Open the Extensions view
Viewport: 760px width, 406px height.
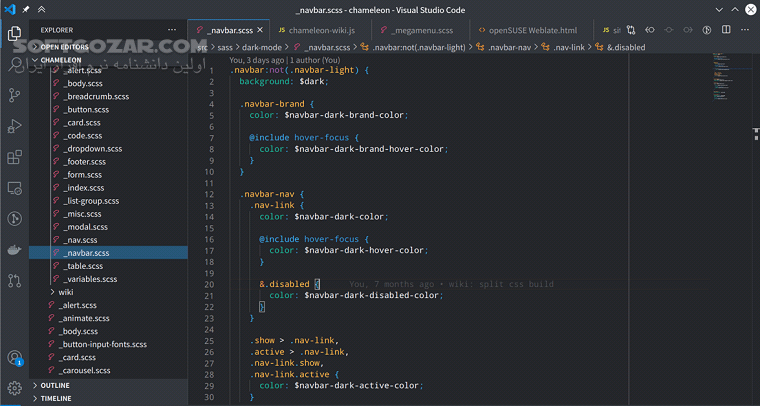(x=15, y=157)
